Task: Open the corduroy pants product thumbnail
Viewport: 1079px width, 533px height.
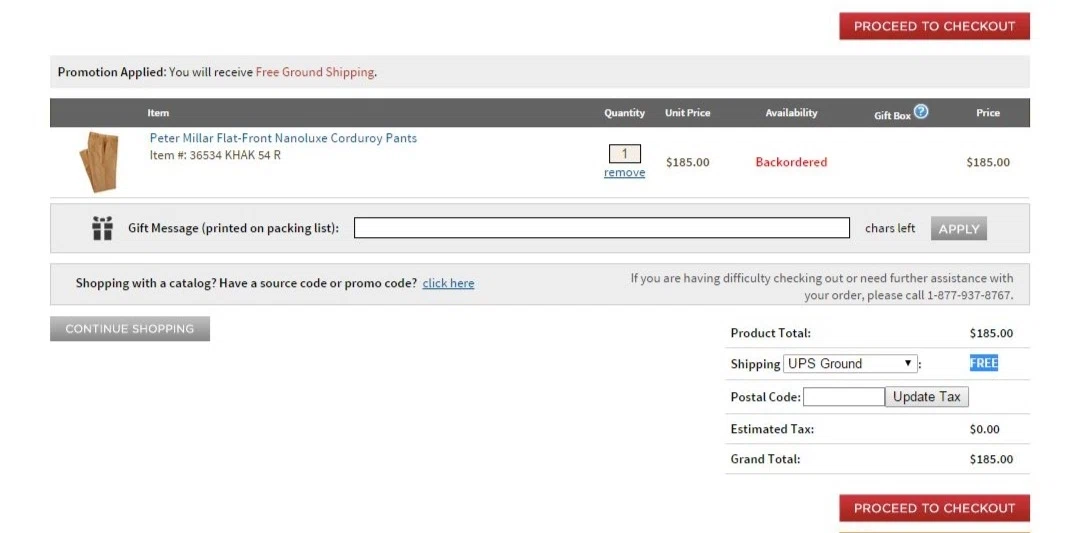Action: (x=99, y=162)
